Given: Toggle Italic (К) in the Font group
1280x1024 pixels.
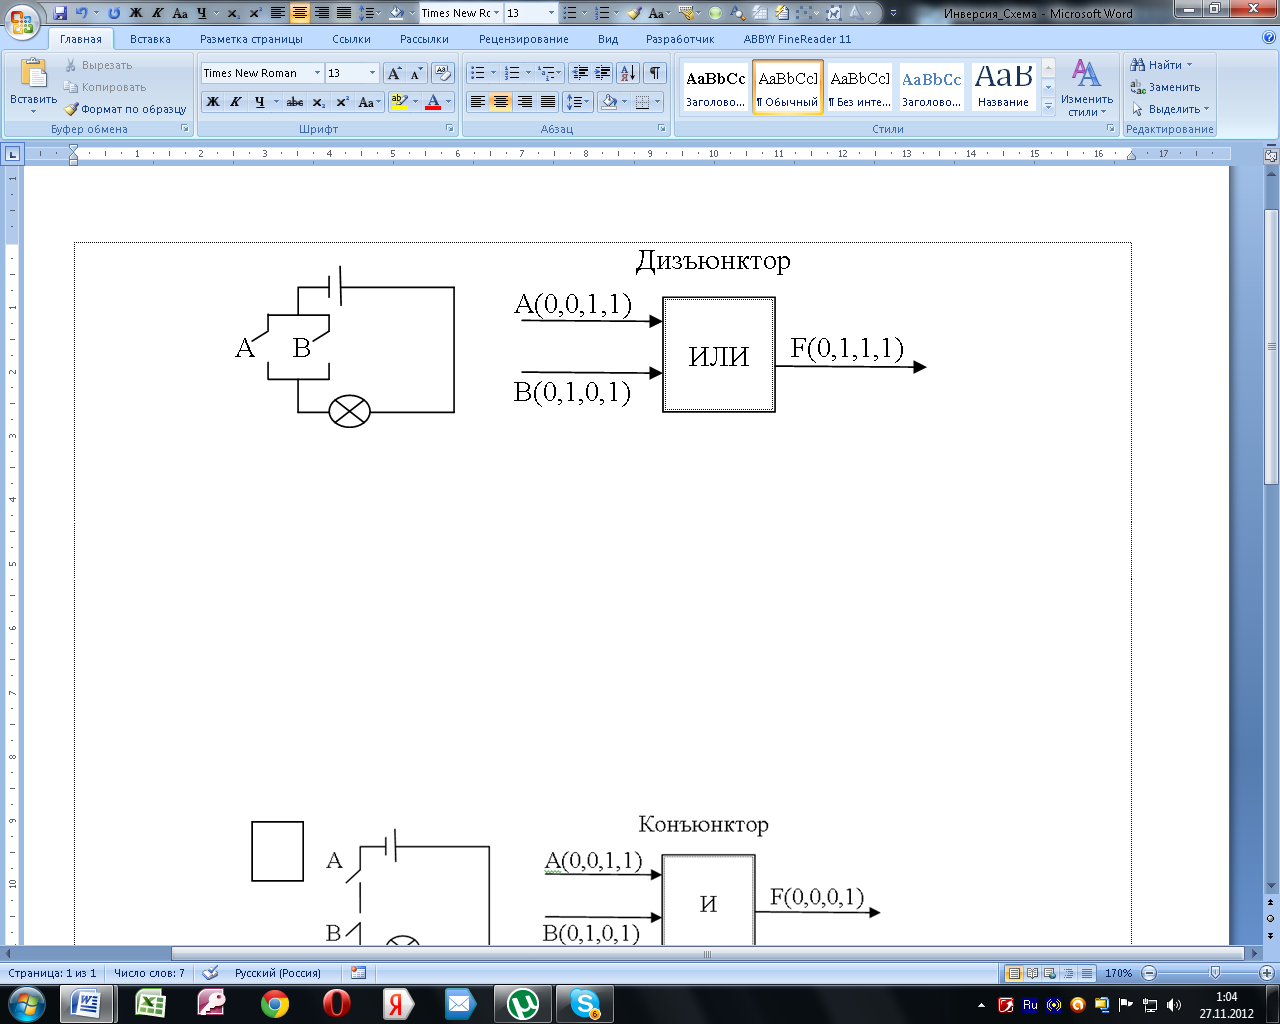Looking at the screenshot, I should tap(236, 102).
